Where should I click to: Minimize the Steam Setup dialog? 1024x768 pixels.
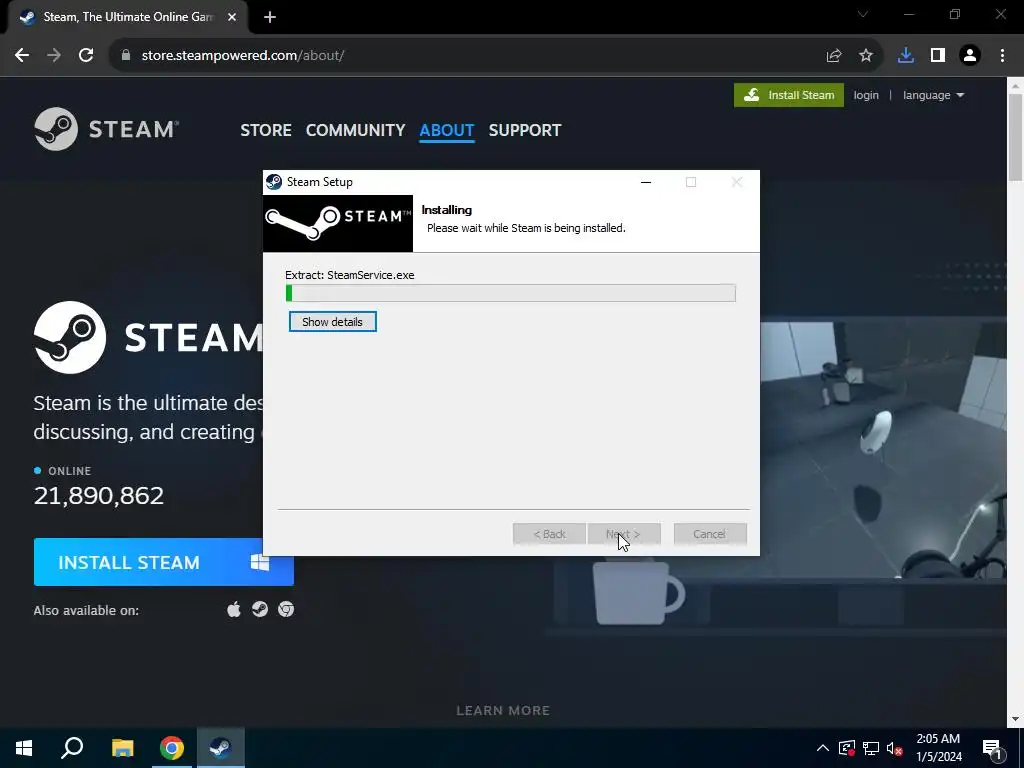coord(646,182)
